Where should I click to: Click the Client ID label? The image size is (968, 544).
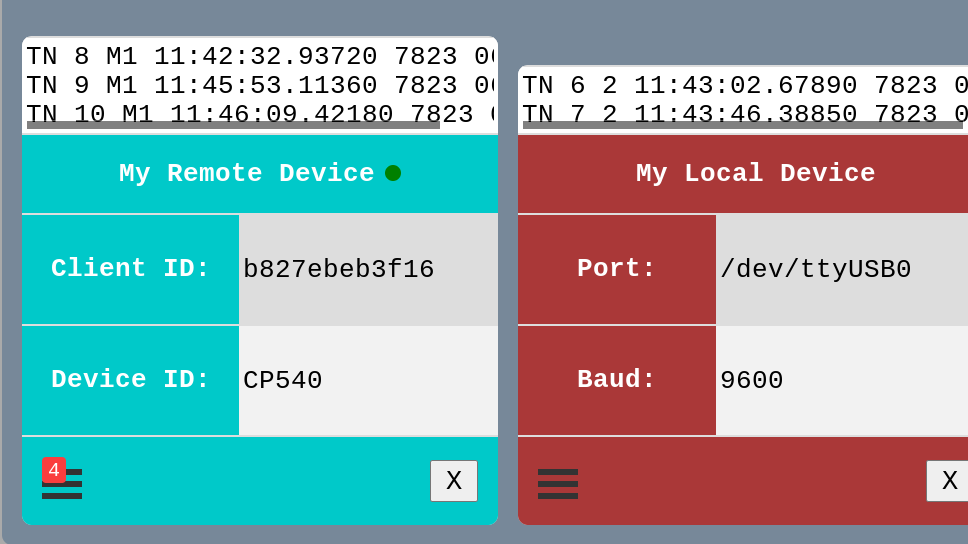[130, 269]
